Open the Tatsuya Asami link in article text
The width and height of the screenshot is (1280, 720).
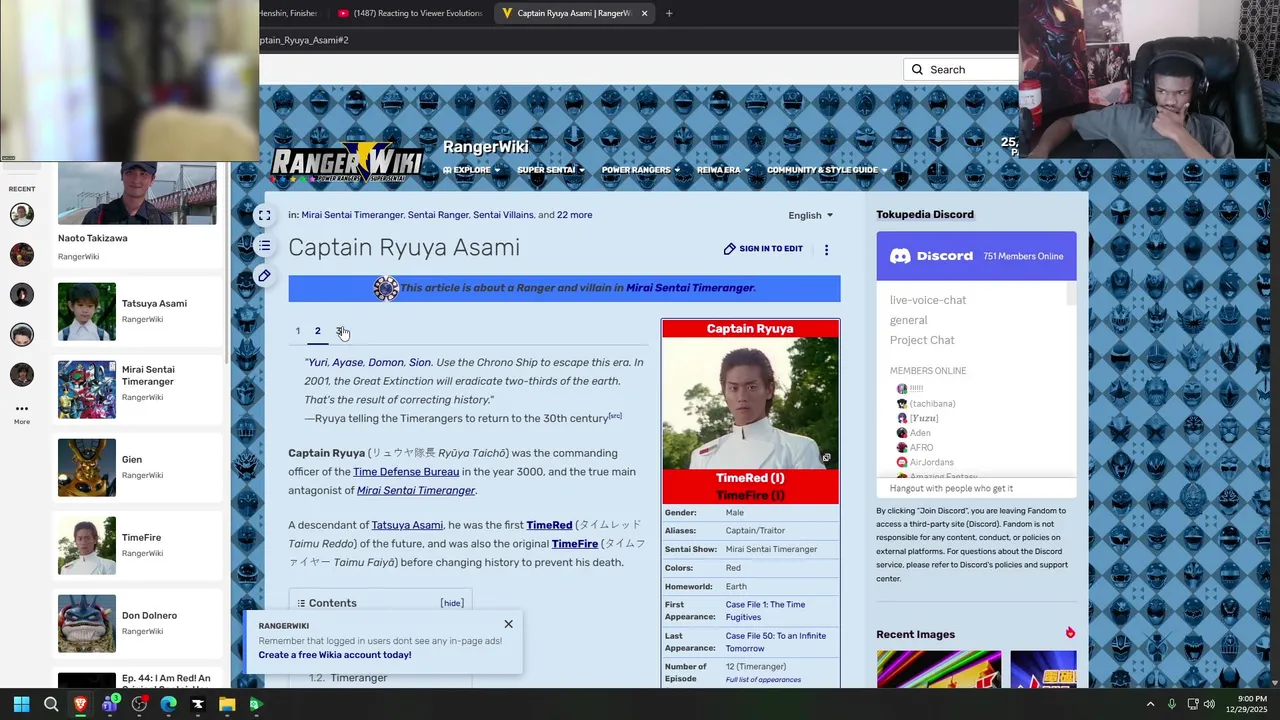407,525
